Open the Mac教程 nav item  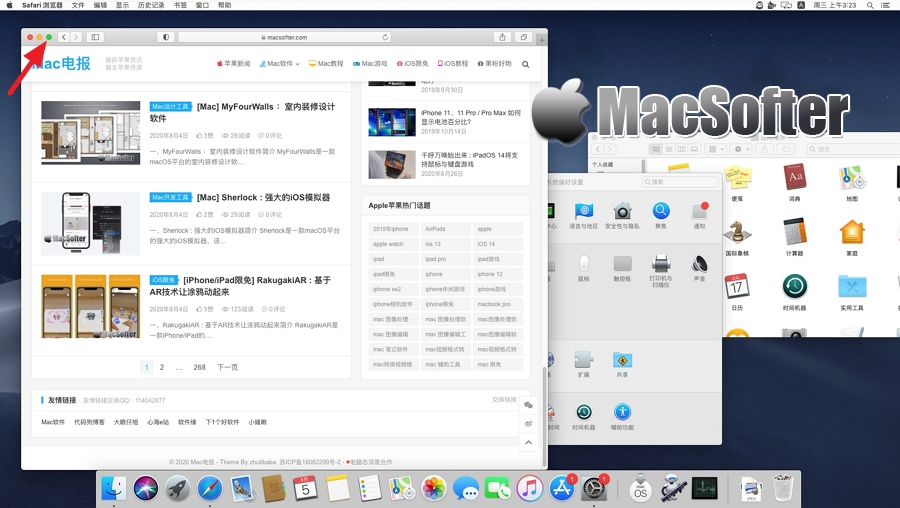tap(325, 64)
